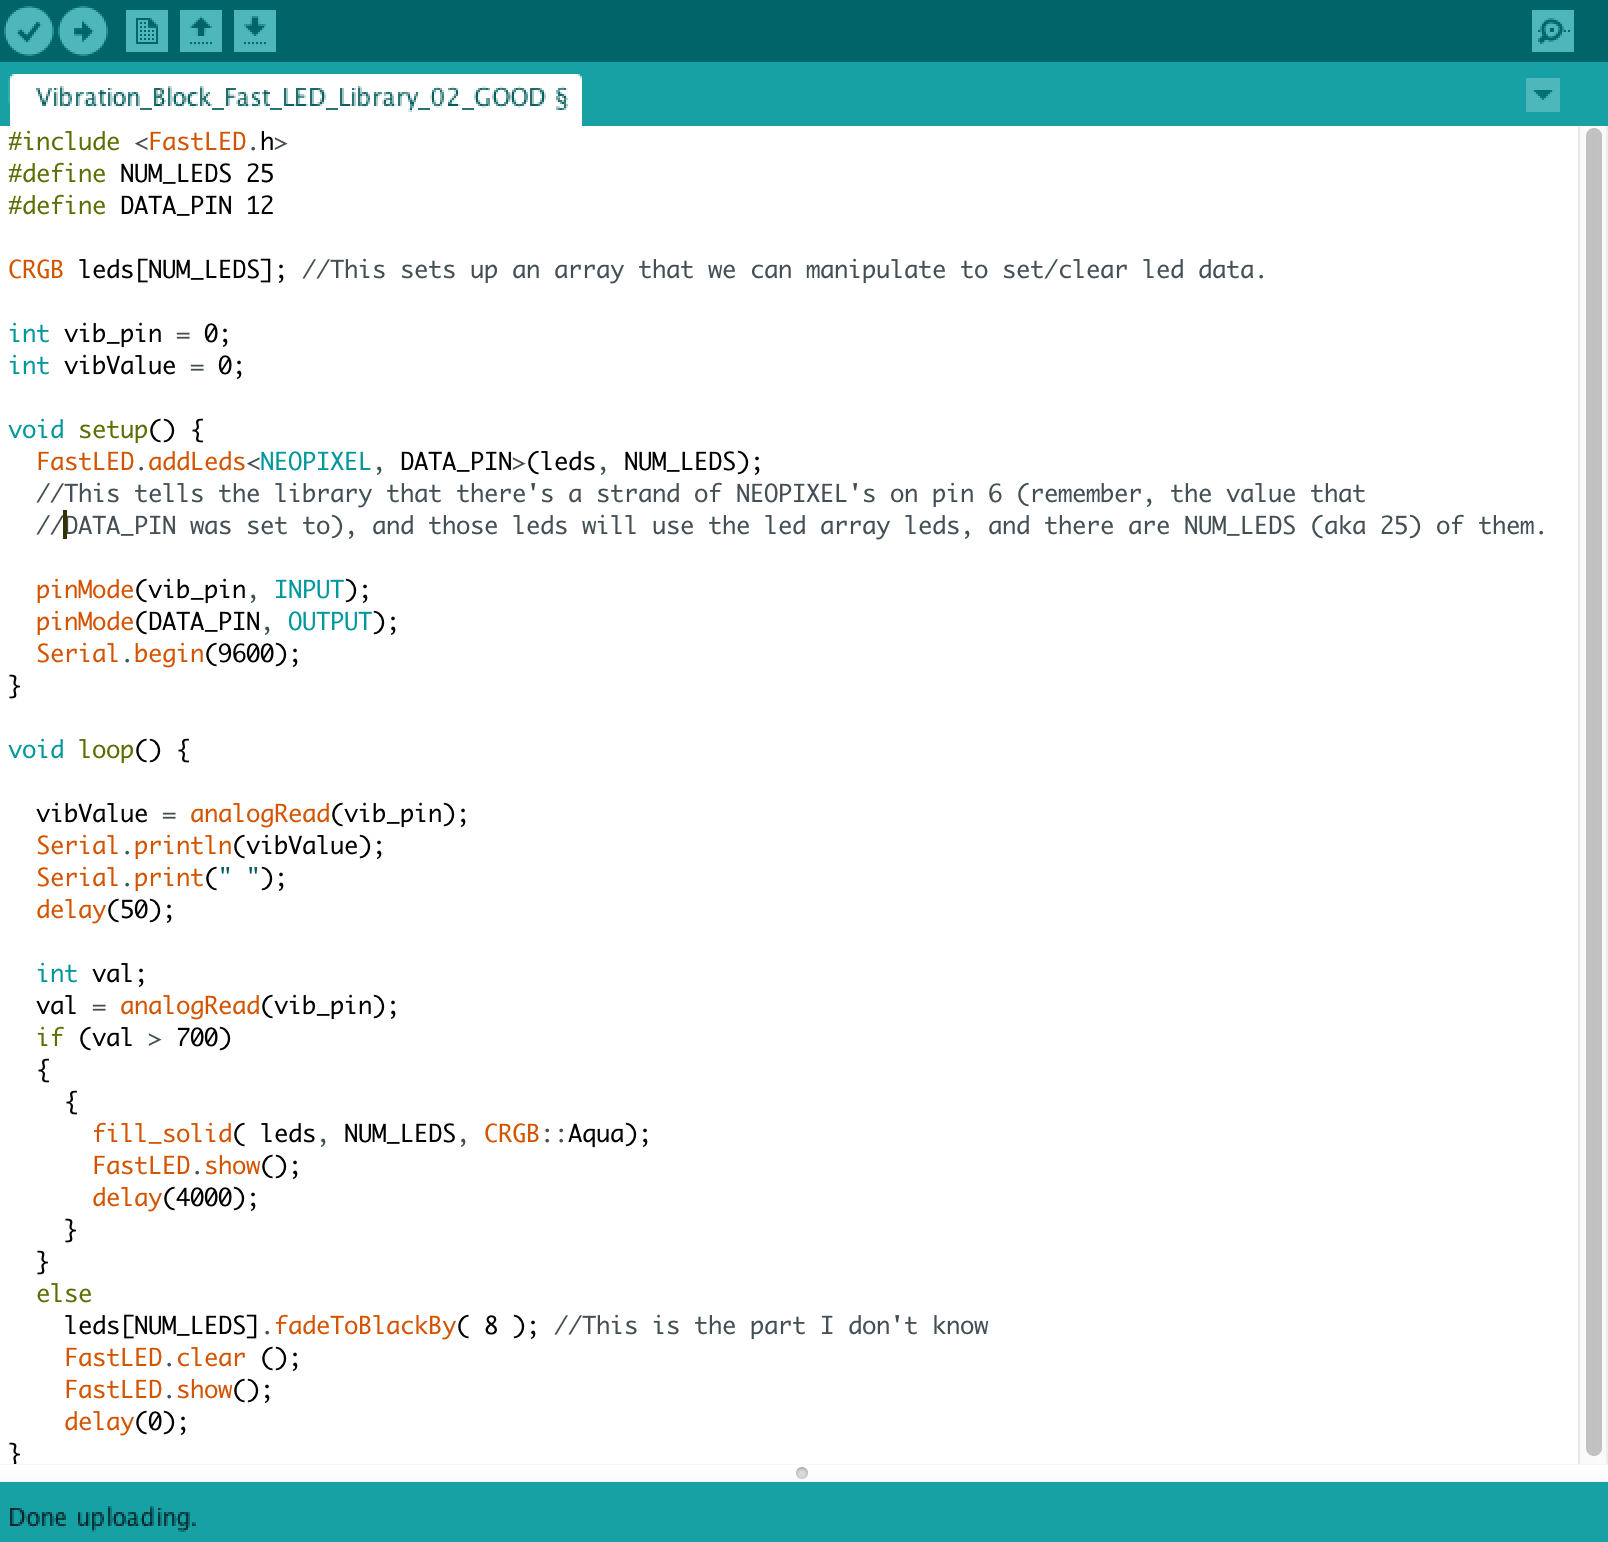Image resolution: width=1608 pixels, height=1542 pixels.
Task: Place cursor in 'Serial.begin(9600);' line
Action: point(167,654)
